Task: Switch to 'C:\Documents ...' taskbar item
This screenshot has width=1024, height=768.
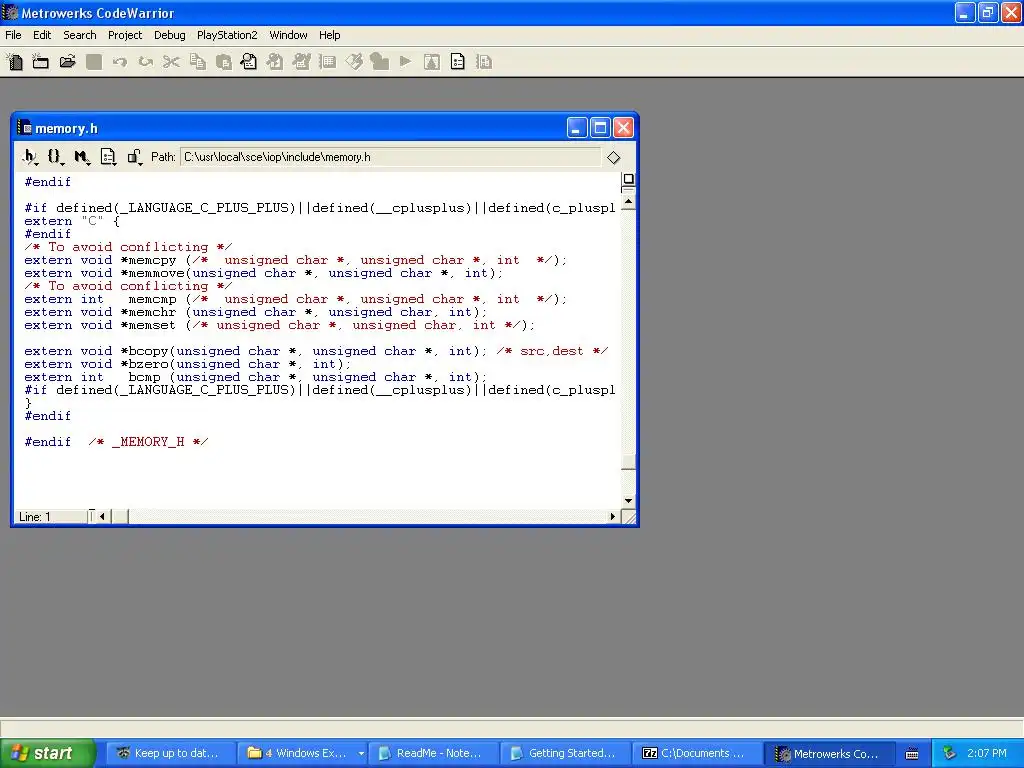Action: [697, 754]
